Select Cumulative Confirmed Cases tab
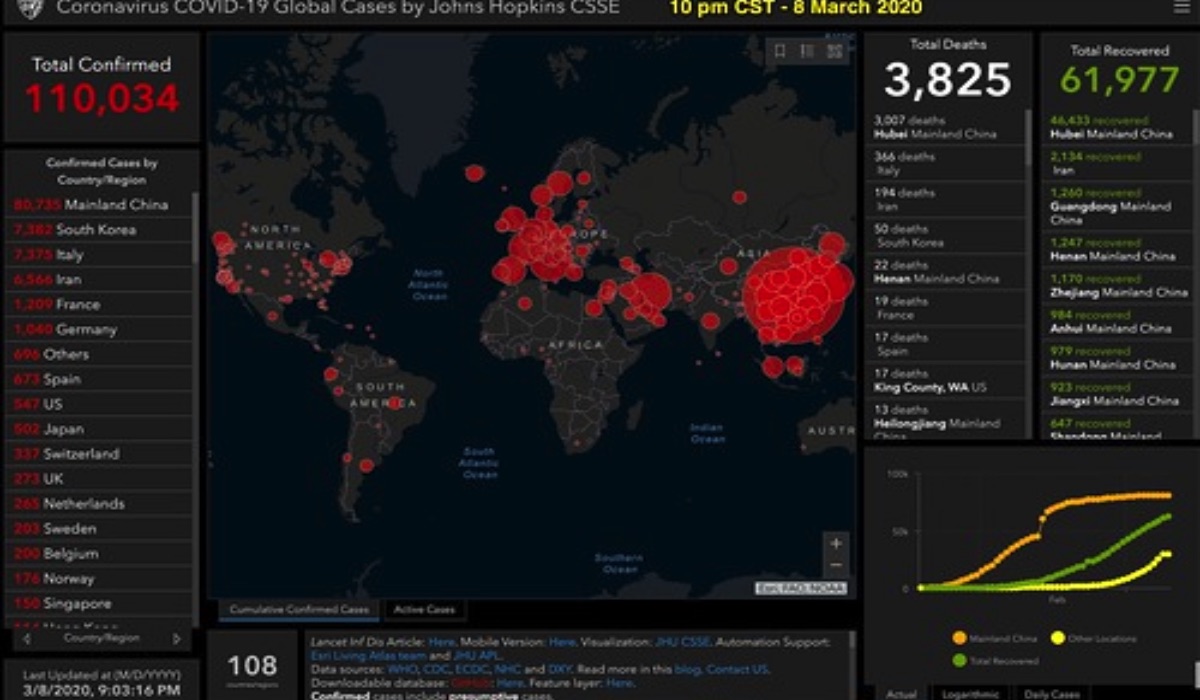 coord(299,609)
